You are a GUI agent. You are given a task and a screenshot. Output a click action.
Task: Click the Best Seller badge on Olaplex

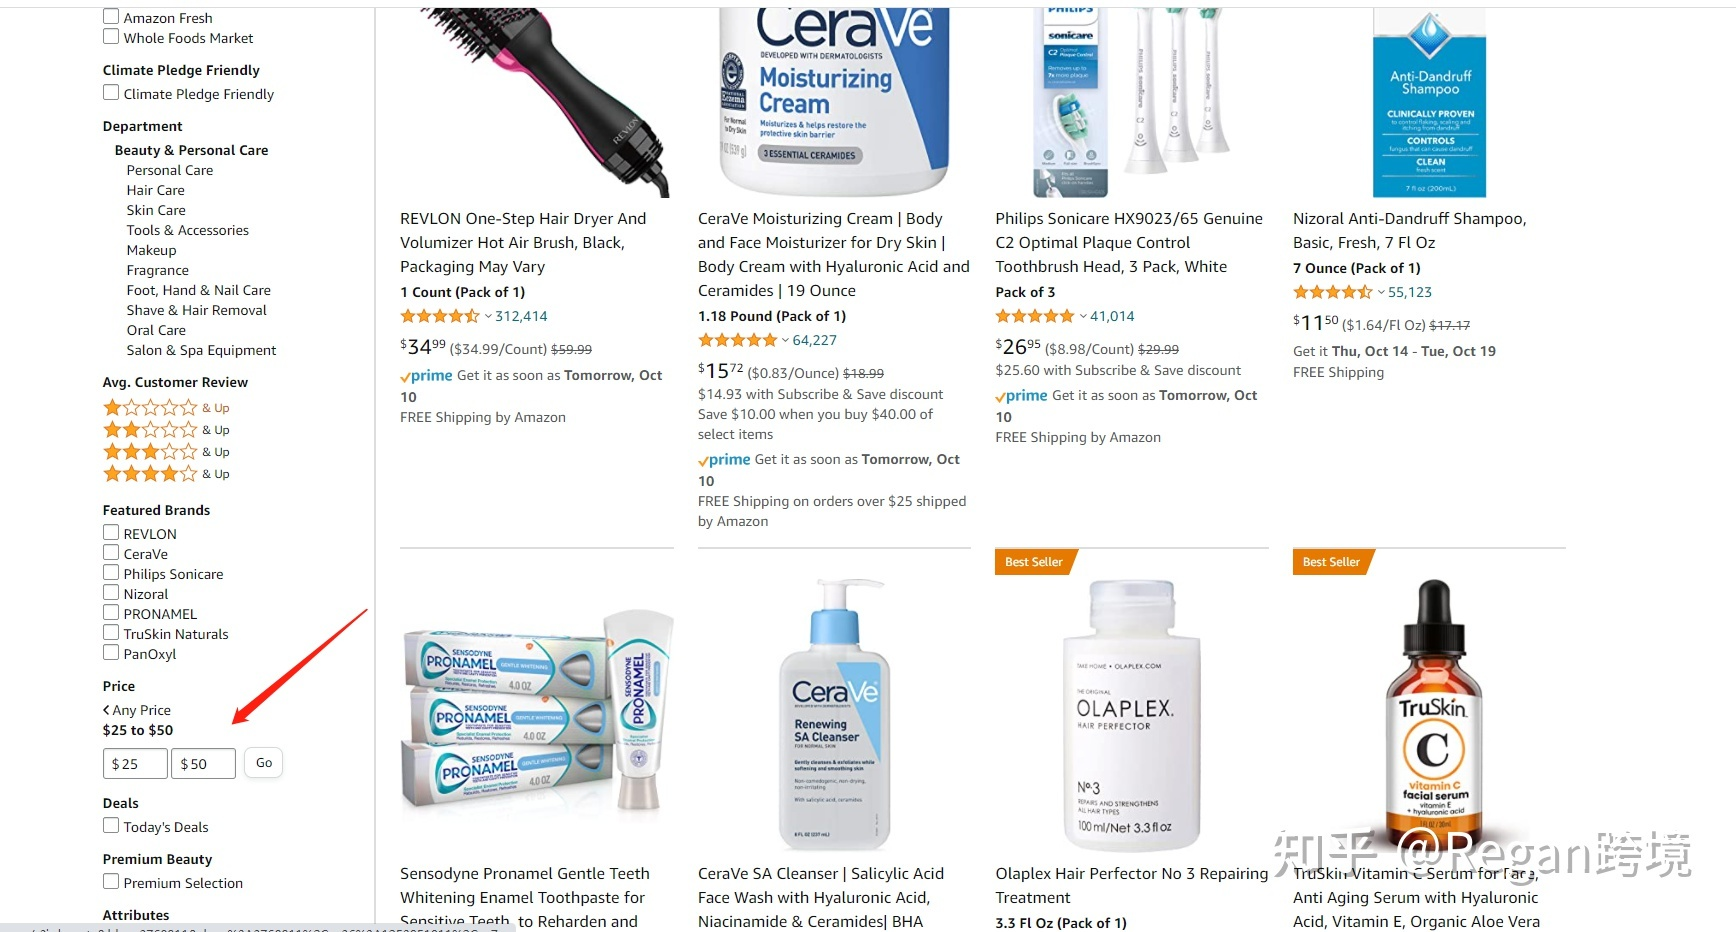pos(1034,562)
